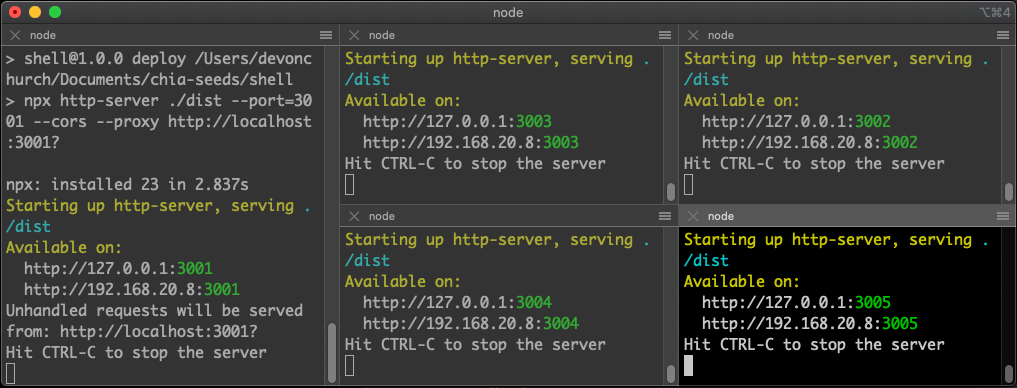The height and width of the screenshot is (388, 1017).
Task: Open link http://127.0.0.1:3001
Action: point(118,268)
